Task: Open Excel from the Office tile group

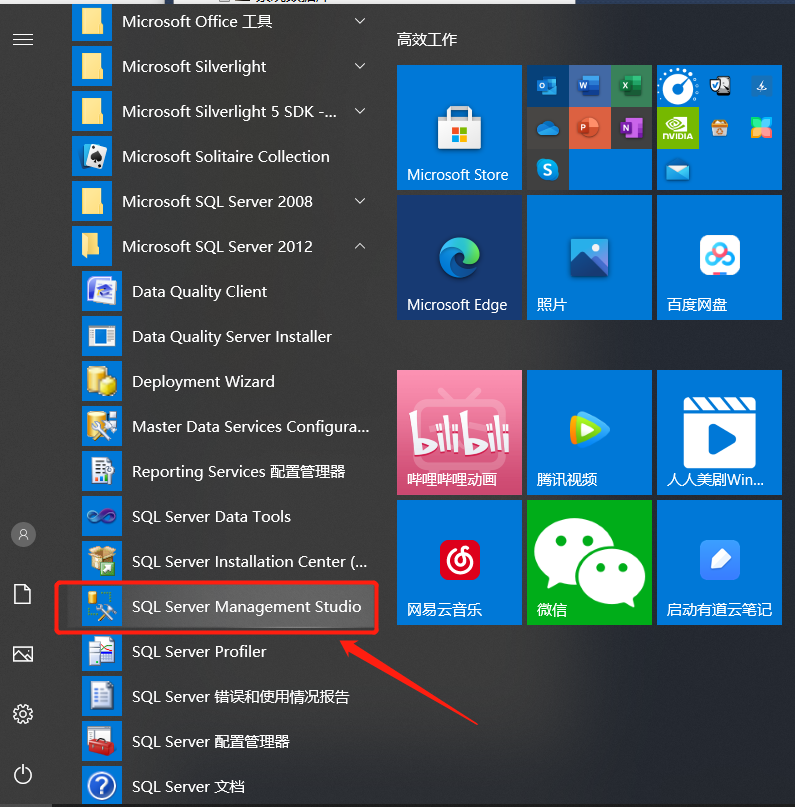Action: click(x=631, y=86)
